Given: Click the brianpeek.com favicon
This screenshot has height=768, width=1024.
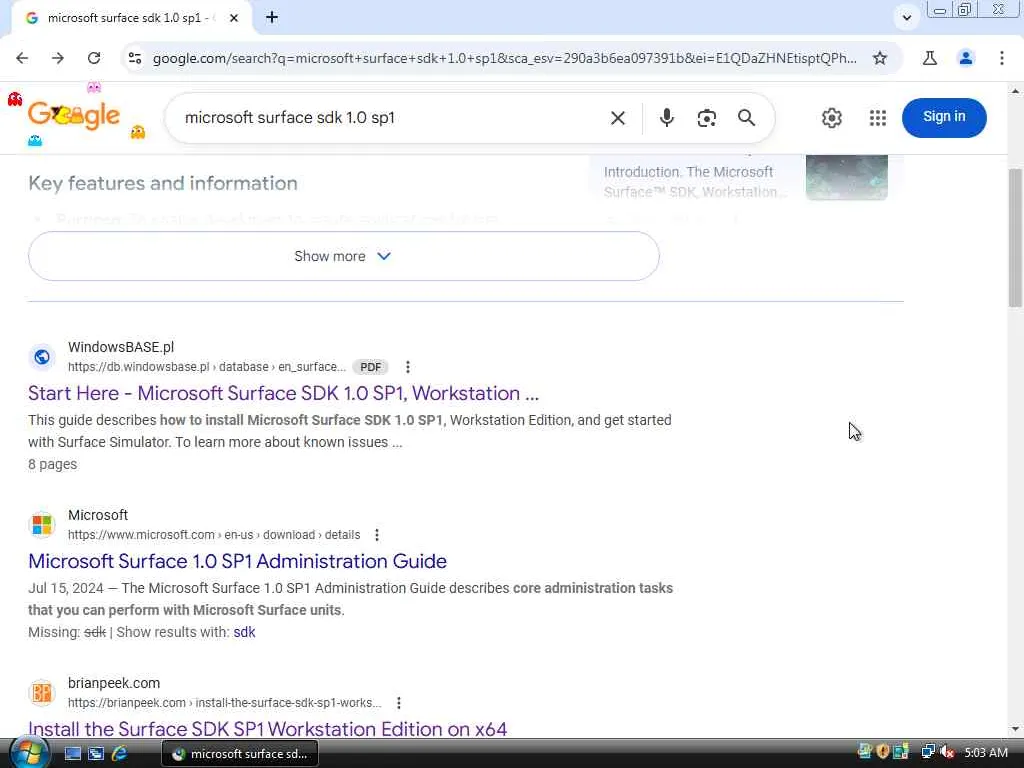Looking at the screenshot, I should click(42, 692).
